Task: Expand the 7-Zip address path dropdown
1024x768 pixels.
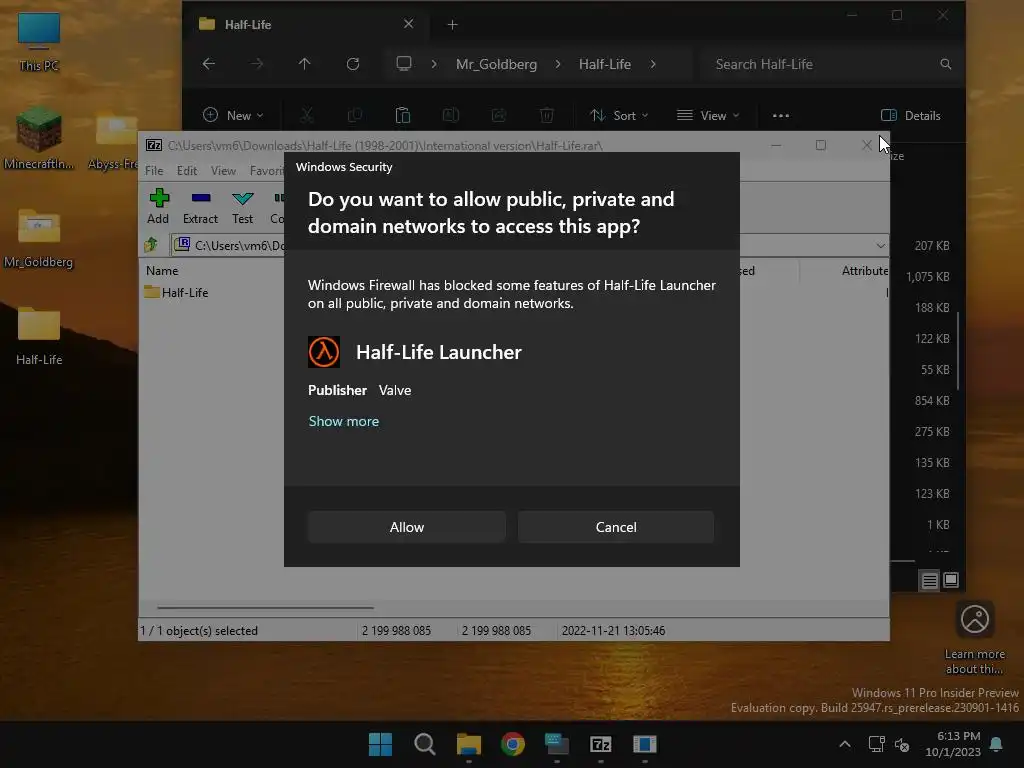Action: point(880,246)
